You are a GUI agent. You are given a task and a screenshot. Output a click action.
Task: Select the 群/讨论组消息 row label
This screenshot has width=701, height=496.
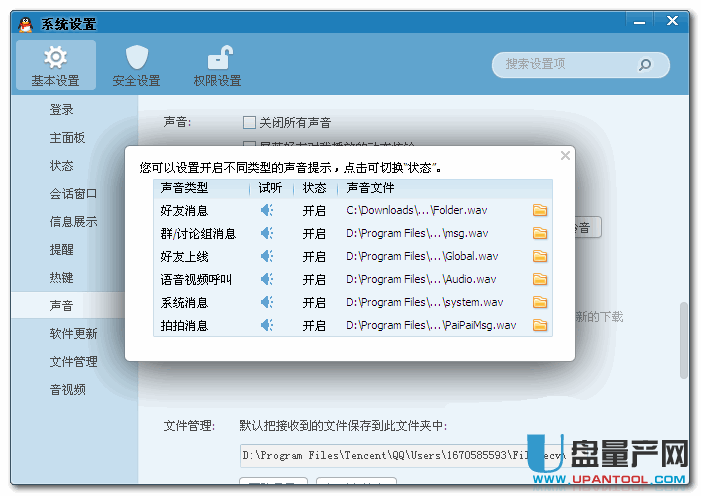198,233
